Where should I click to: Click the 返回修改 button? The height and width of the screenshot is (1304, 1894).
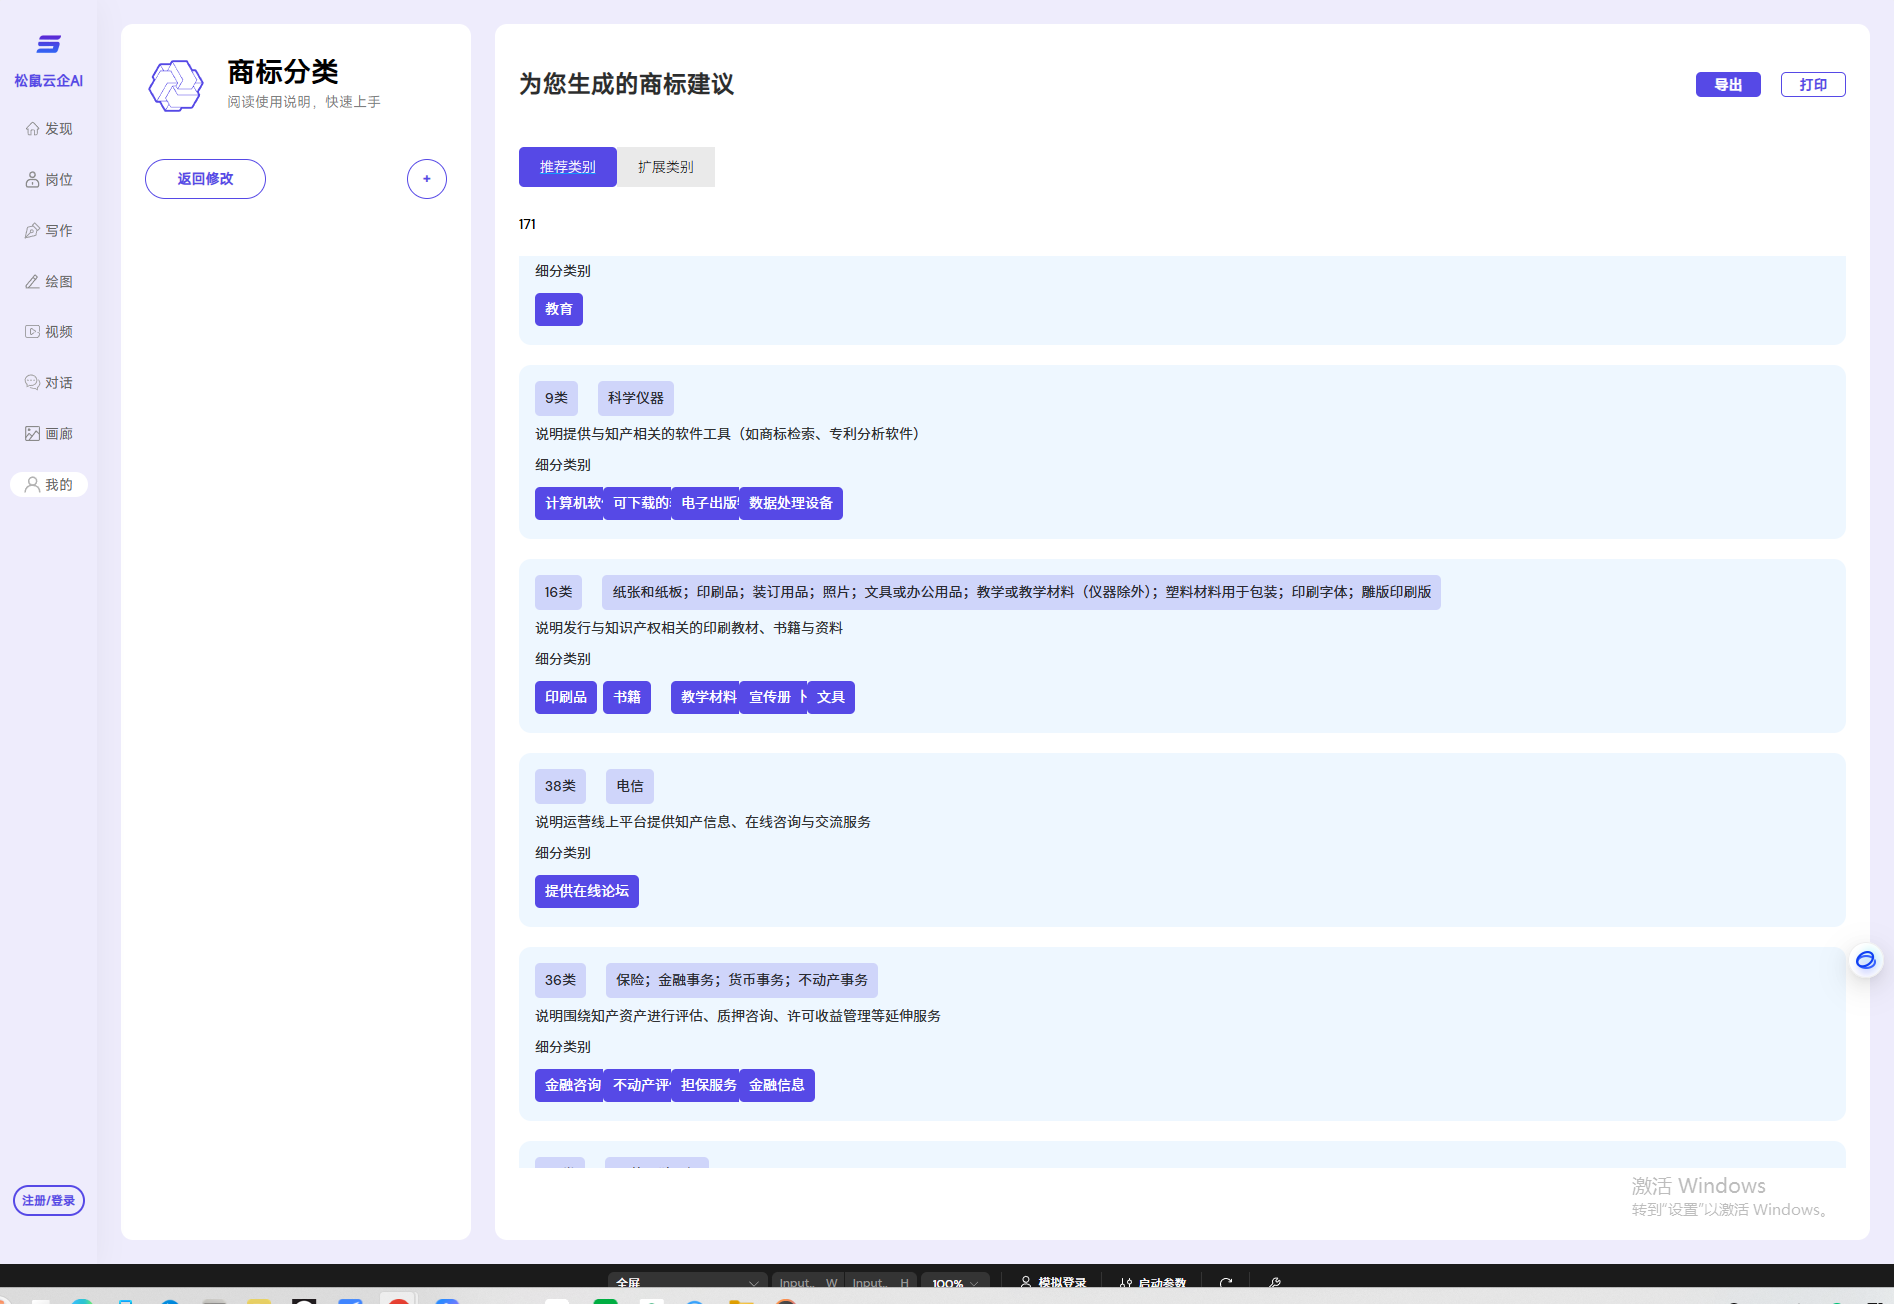205,179
